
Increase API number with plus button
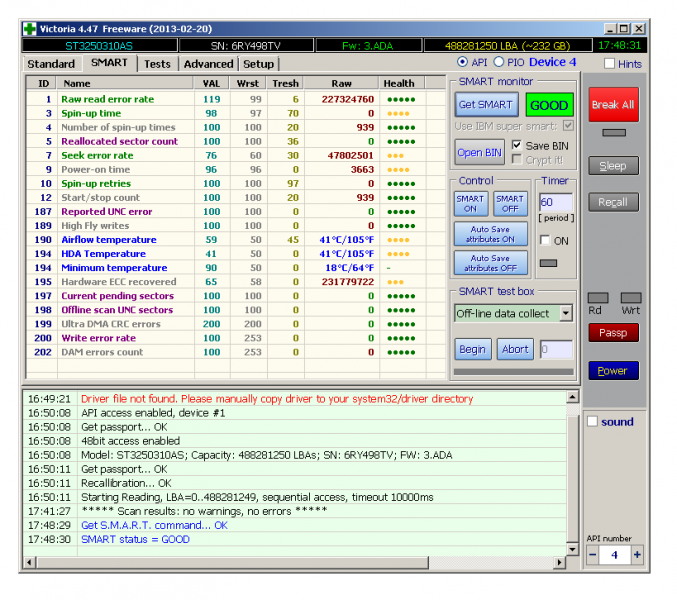click(637, 555)
